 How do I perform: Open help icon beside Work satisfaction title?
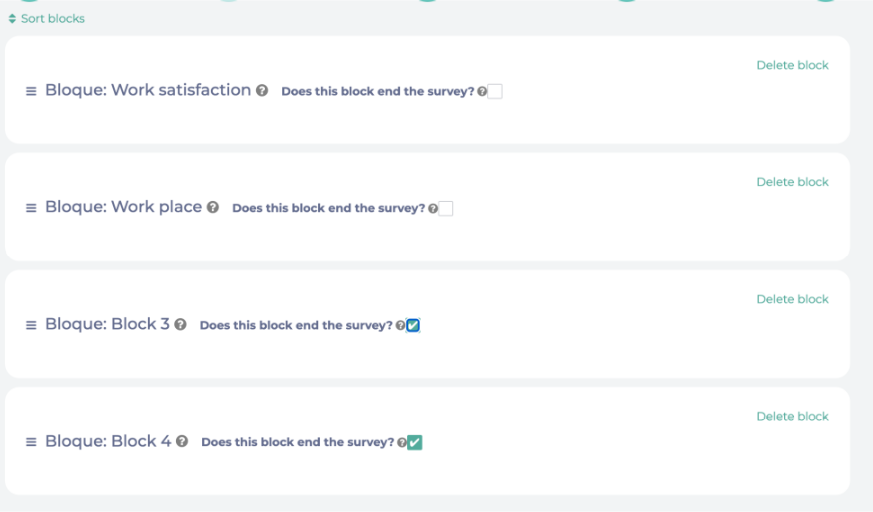point(262,91)
